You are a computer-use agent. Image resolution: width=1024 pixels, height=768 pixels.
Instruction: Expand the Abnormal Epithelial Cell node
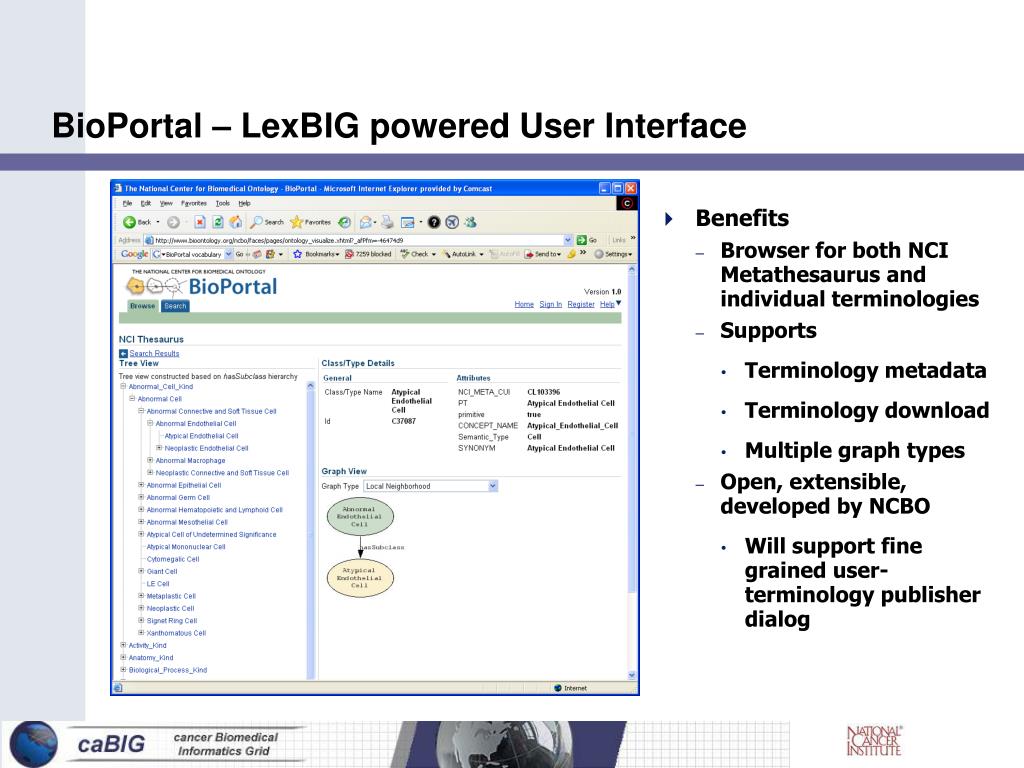click(141, 485)
